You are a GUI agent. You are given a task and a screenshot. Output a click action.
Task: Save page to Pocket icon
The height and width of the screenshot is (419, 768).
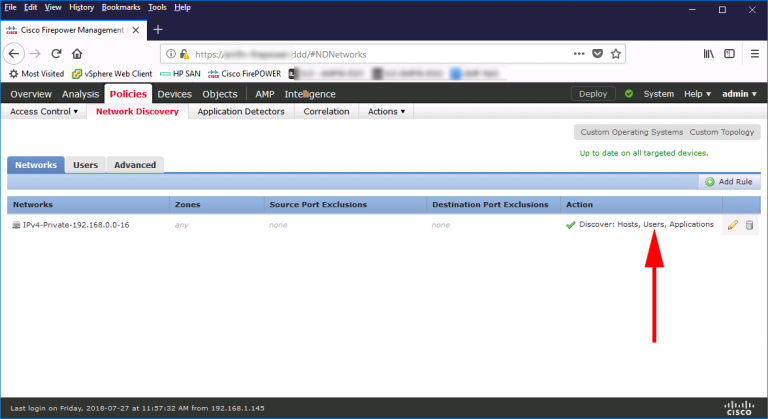598,54
